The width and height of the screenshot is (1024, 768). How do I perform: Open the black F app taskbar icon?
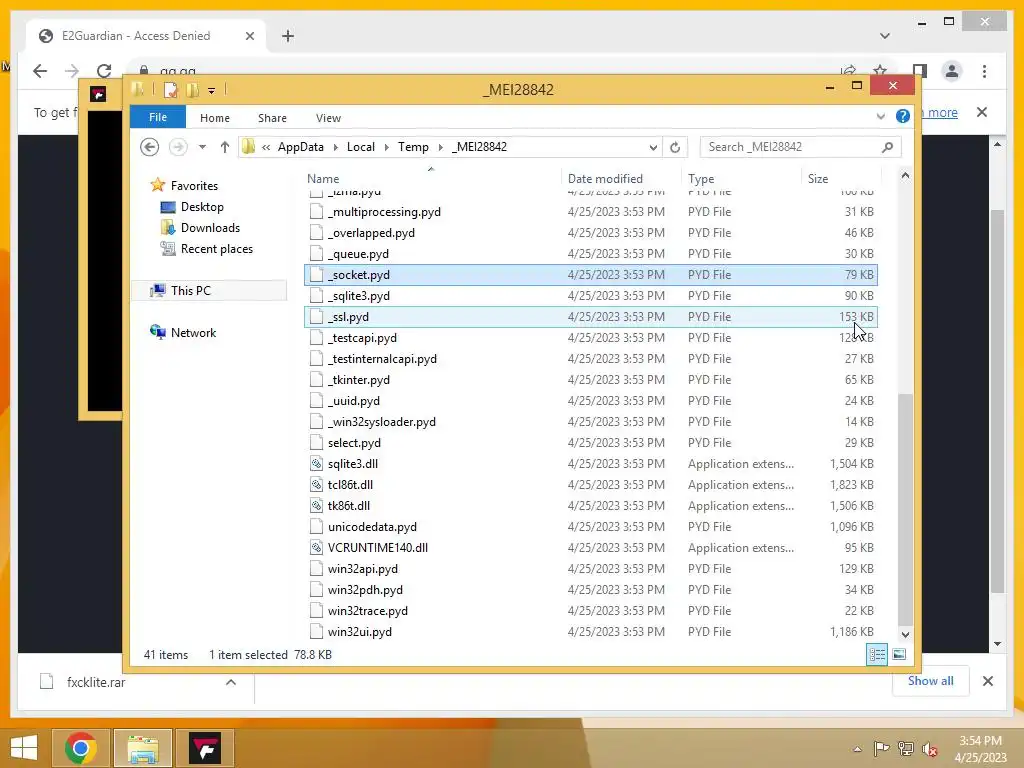205,748
